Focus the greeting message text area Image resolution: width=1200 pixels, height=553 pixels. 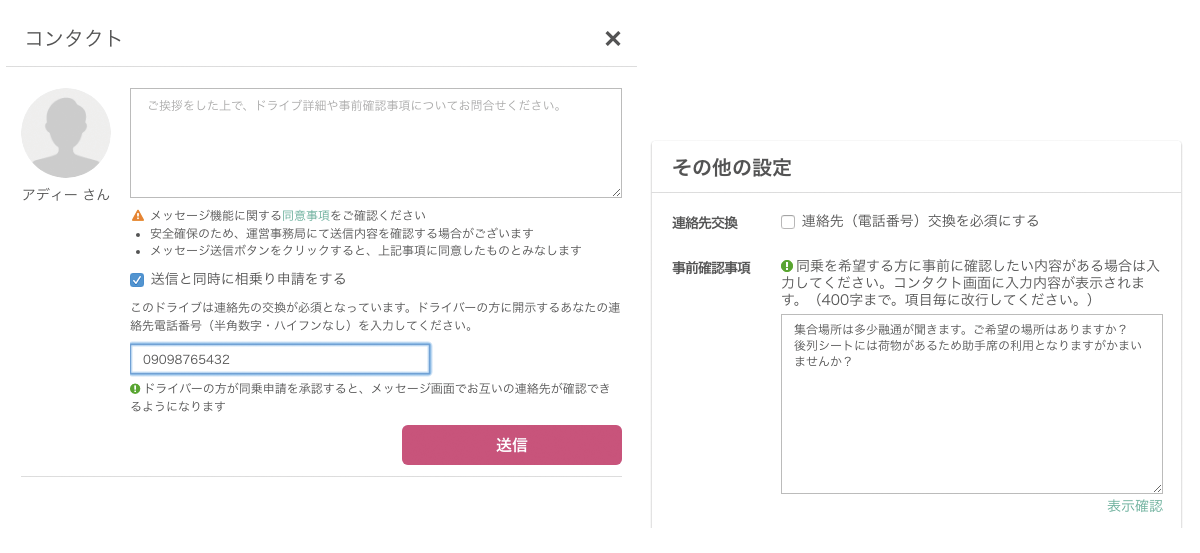point(376,143)
